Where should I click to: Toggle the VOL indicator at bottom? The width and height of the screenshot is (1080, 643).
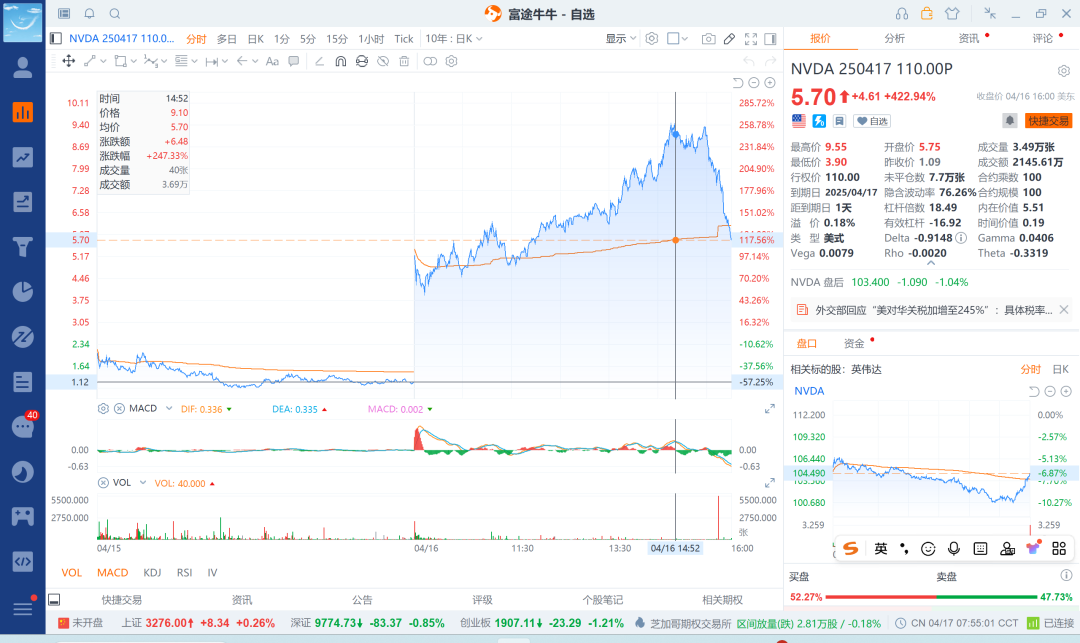tap(72, 572)
